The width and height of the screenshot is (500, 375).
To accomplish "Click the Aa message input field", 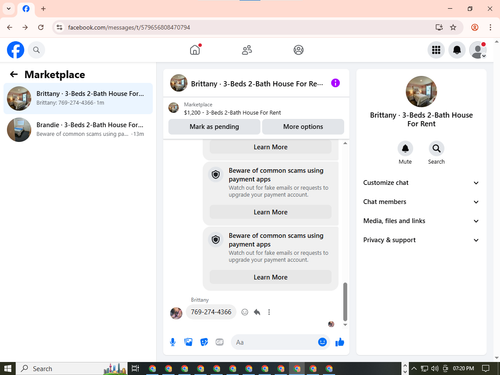I will [275, 342].
